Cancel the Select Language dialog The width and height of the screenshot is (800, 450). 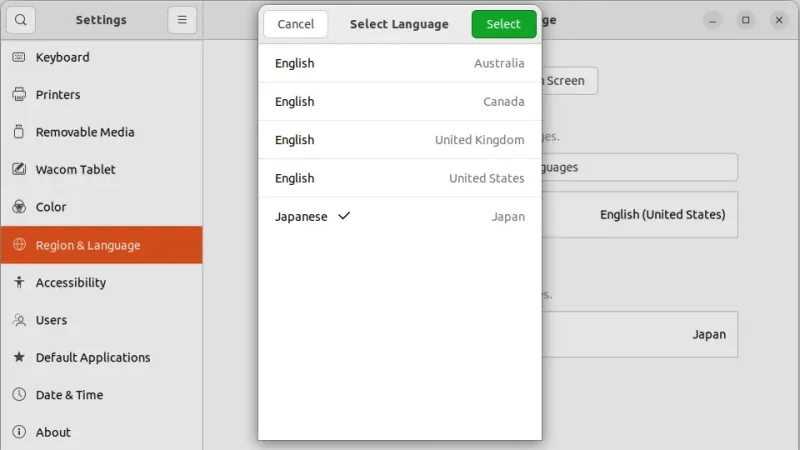coord(296,24)
